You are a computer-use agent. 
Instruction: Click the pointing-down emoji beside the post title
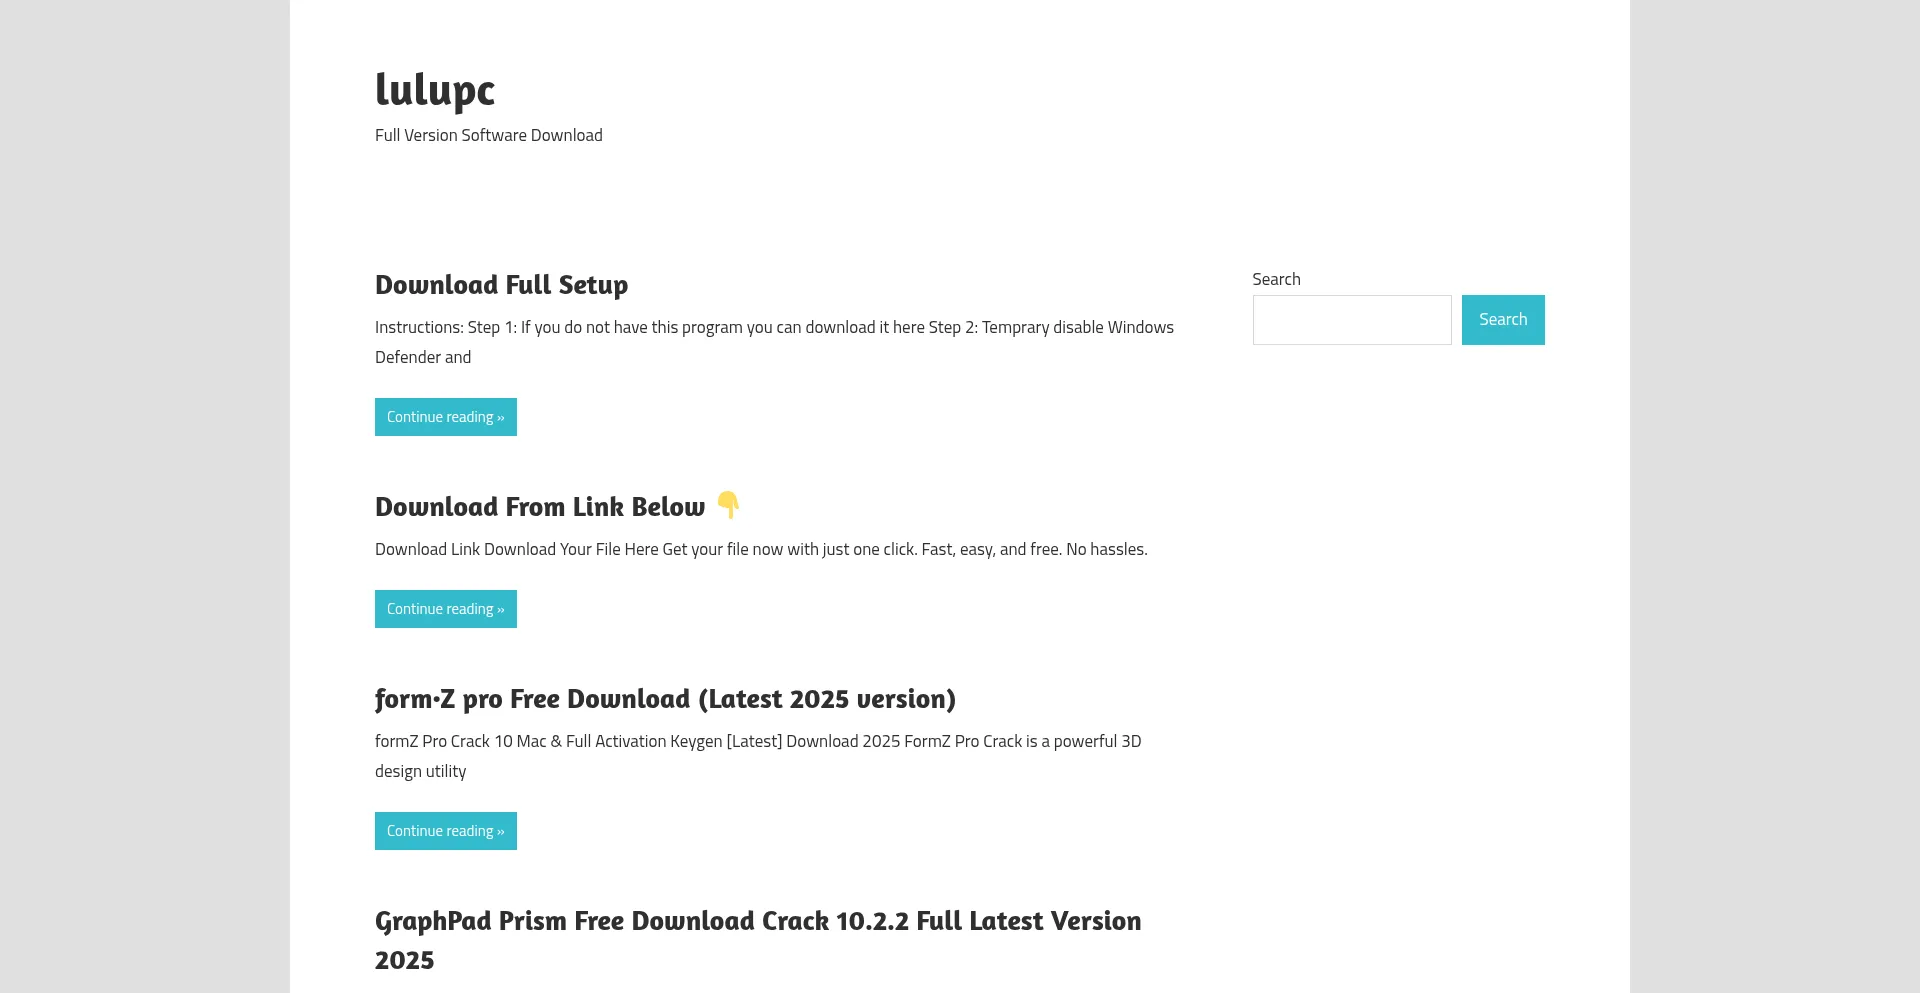click(x=728, y=505)
